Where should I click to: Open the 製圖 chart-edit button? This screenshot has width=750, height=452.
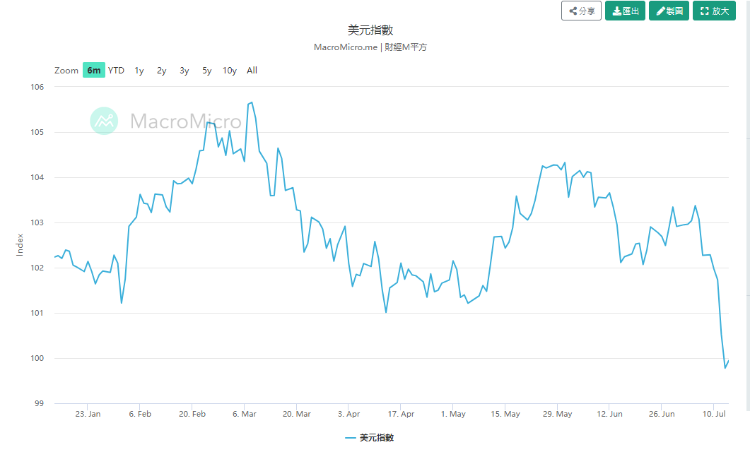[x=669, y=11]
